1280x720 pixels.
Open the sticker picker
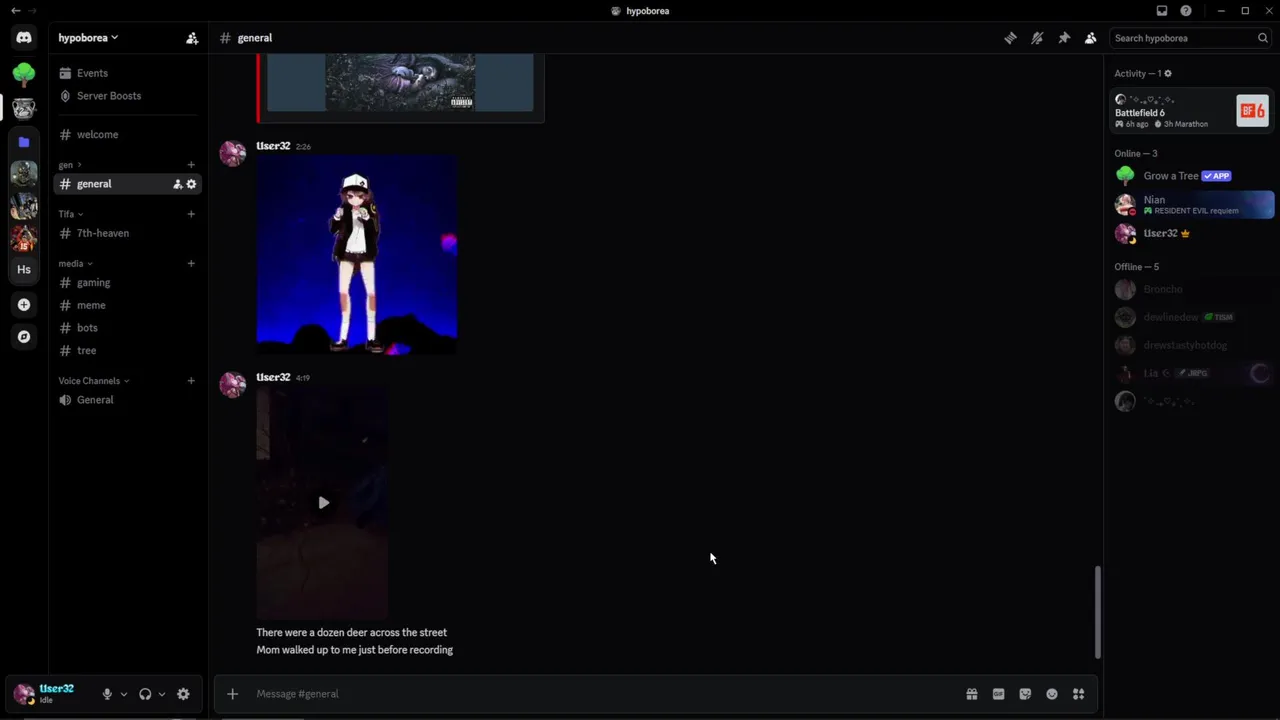[x=1025, y=694]
